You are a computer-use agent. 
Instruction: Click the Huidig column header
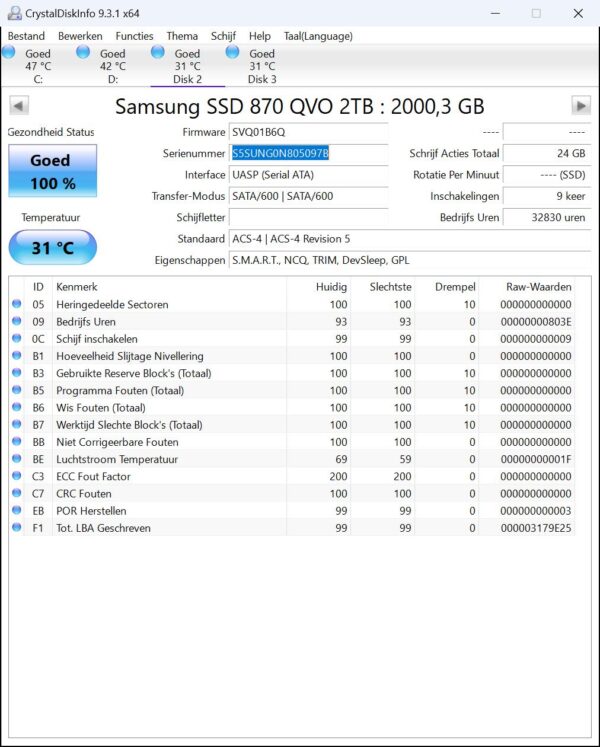319,287
